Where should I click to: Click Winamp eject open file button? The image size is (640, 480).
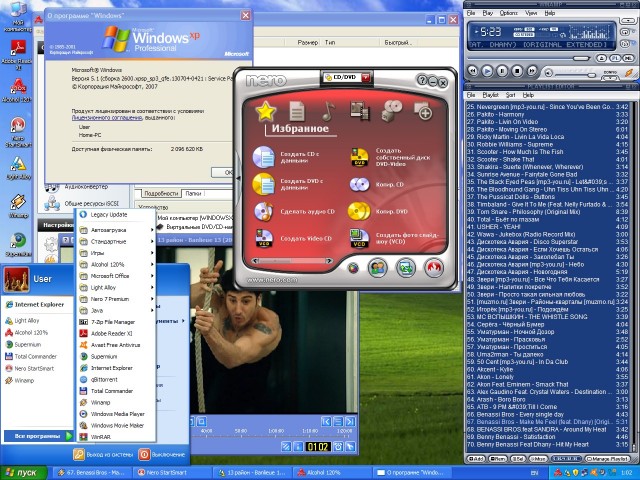pos(601,58)
